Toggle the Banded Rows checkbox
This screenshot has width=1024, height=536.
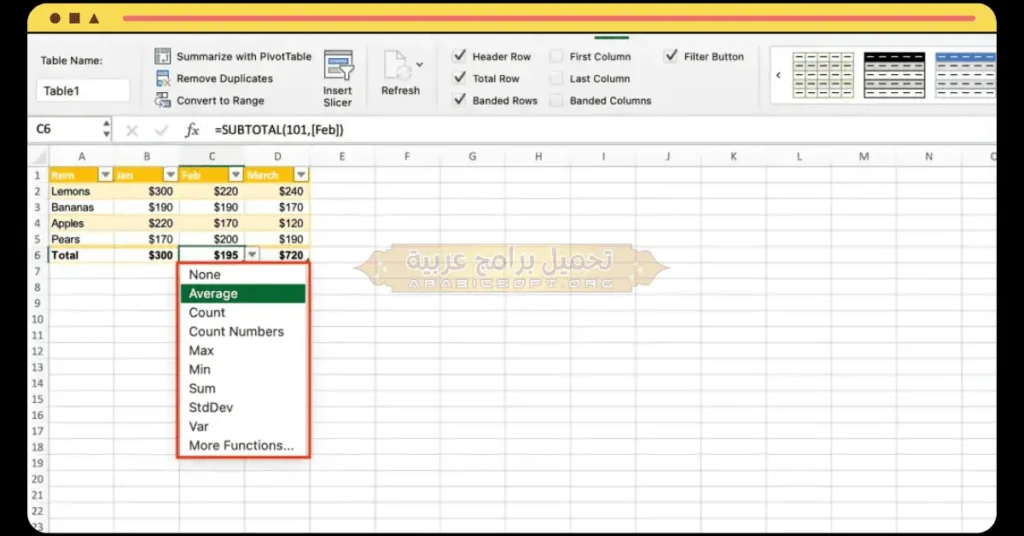(x=460, y=99)
